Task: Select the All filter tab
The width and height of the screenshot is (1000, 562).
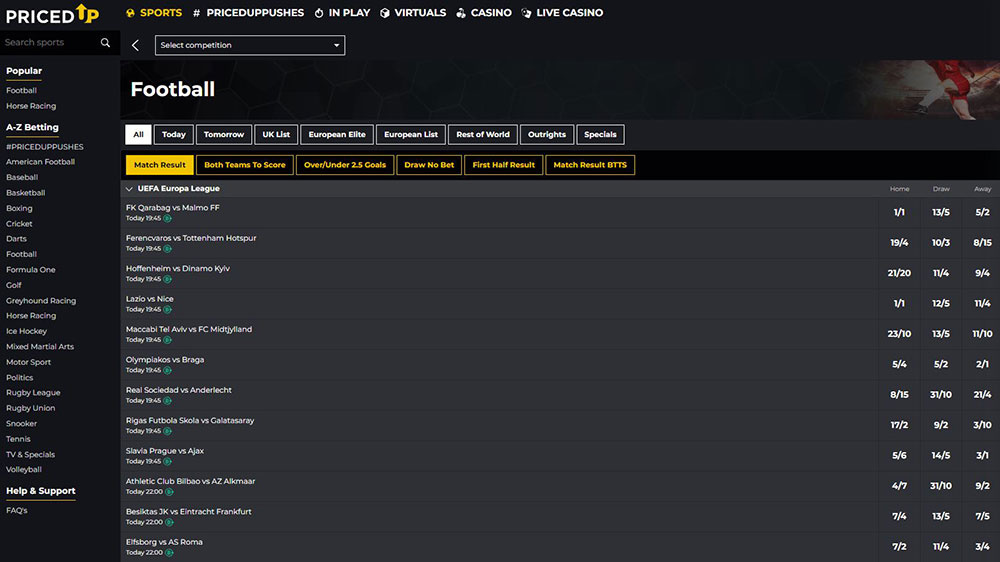Action: click(x=138, y=135)
